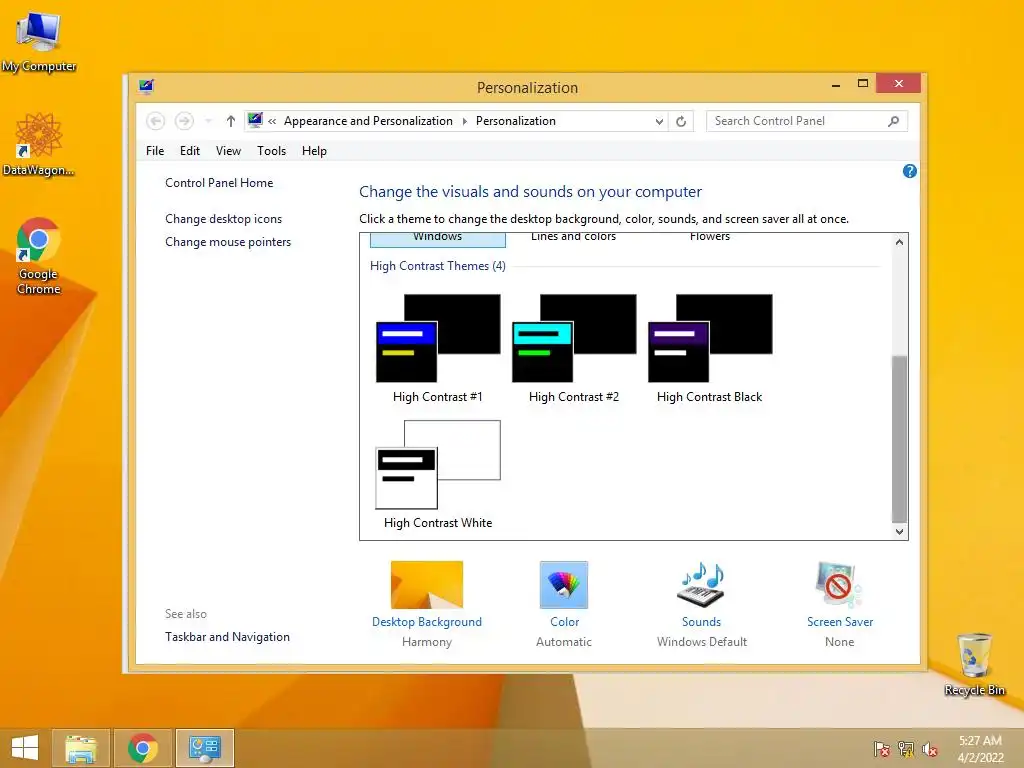The width and height of the screenshot is (1024, 768).
Task: Click the blue help question mark icon
Action: click(x=910, y=171)
